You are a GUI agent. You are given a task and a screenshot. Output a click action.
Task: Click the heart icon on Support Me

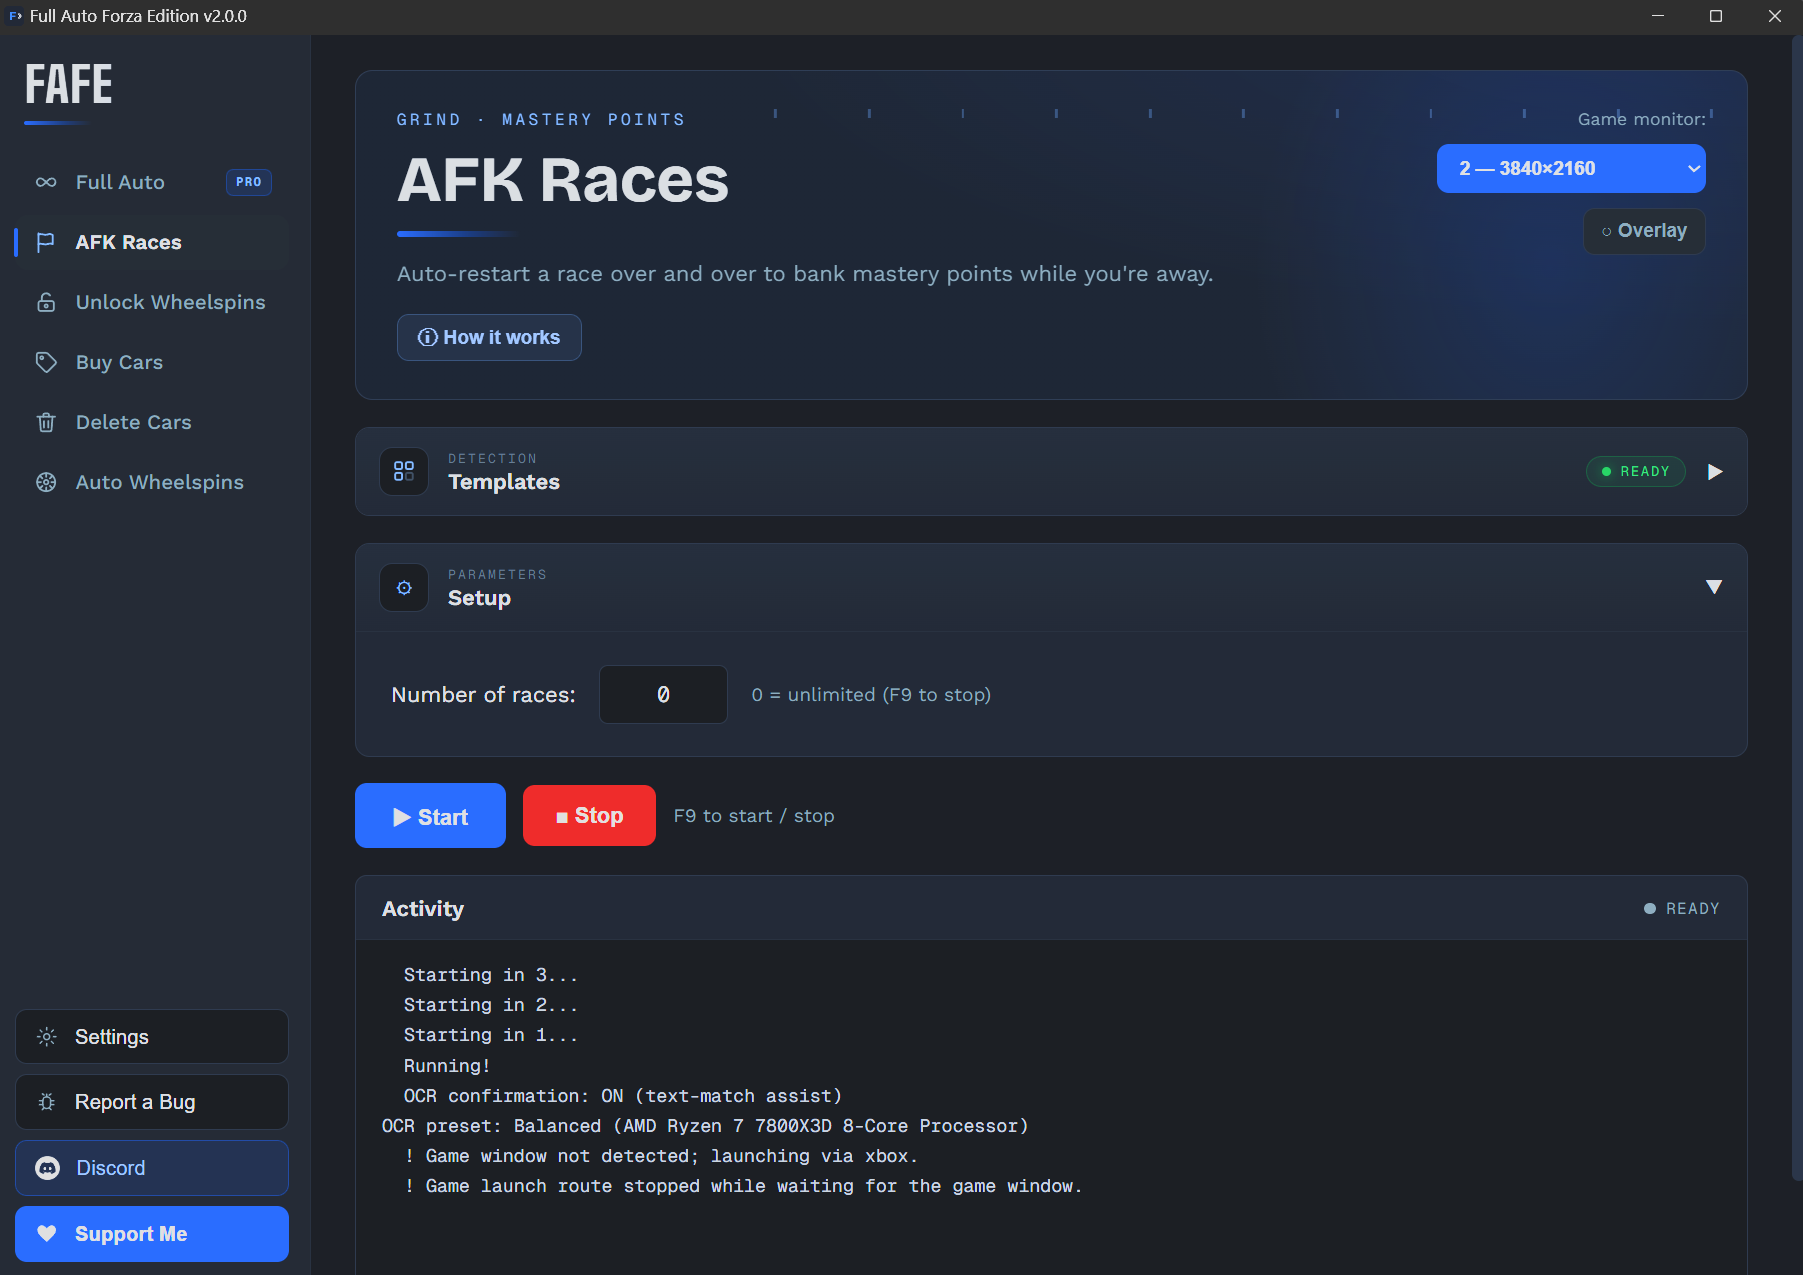coord(47,1233)
